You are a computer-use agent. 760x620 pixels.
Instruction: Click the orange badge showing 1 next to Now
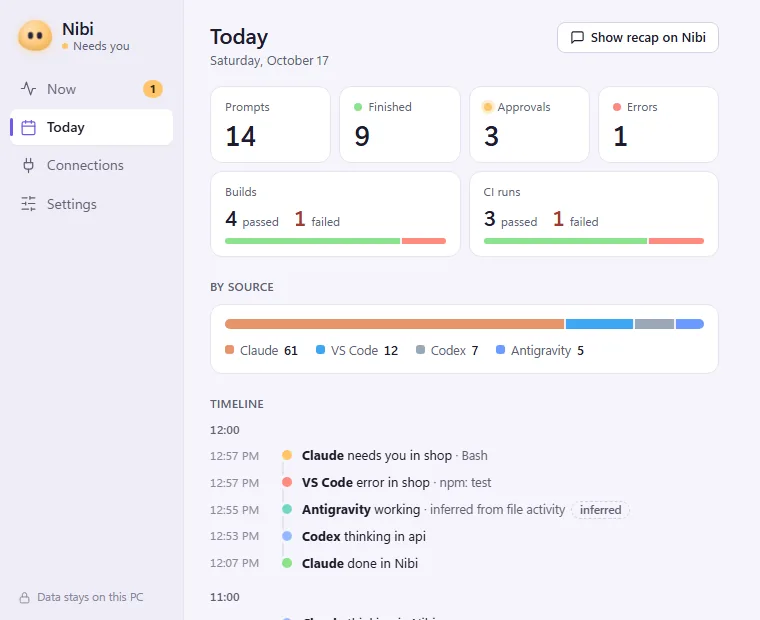coord(153,89)
